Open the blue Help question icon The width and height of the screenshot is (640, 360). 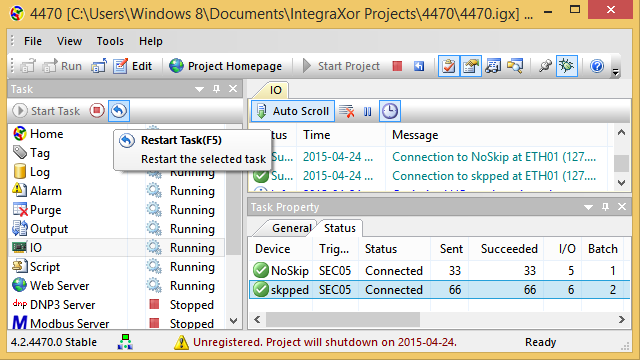pos(597,66)
